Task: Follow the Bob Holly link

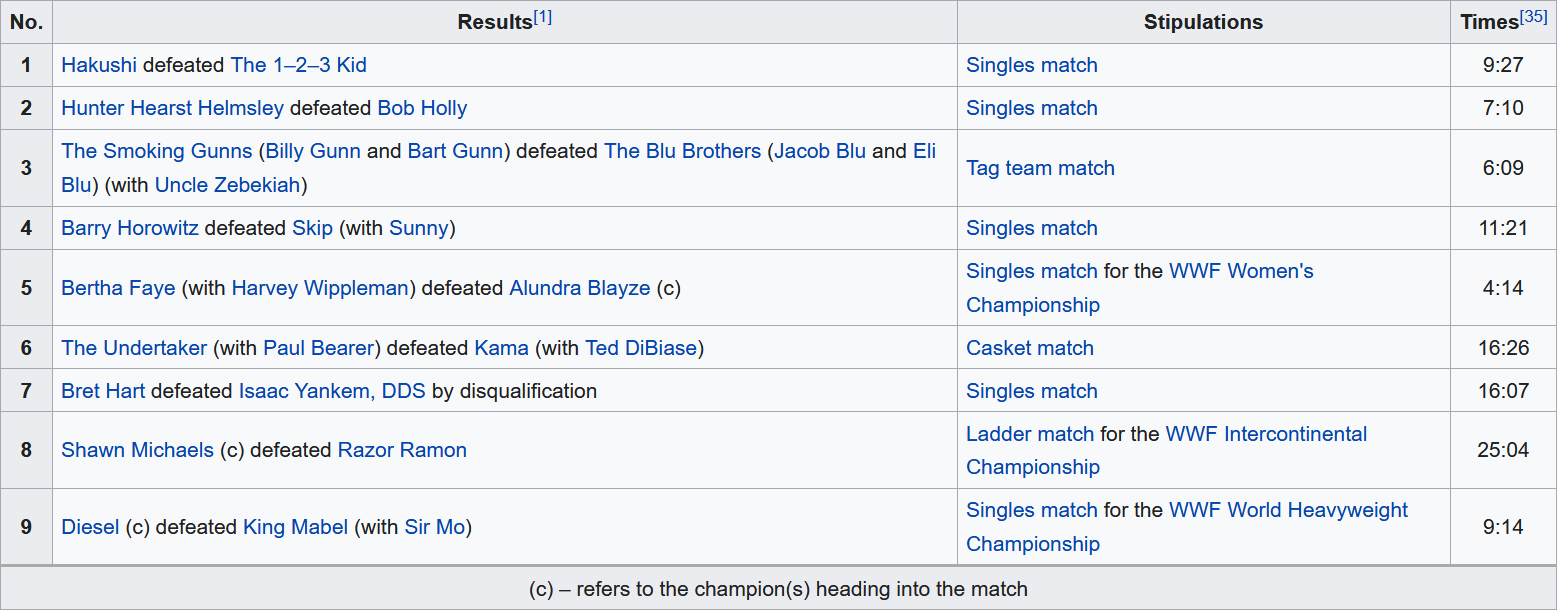Action: [422, 108]
